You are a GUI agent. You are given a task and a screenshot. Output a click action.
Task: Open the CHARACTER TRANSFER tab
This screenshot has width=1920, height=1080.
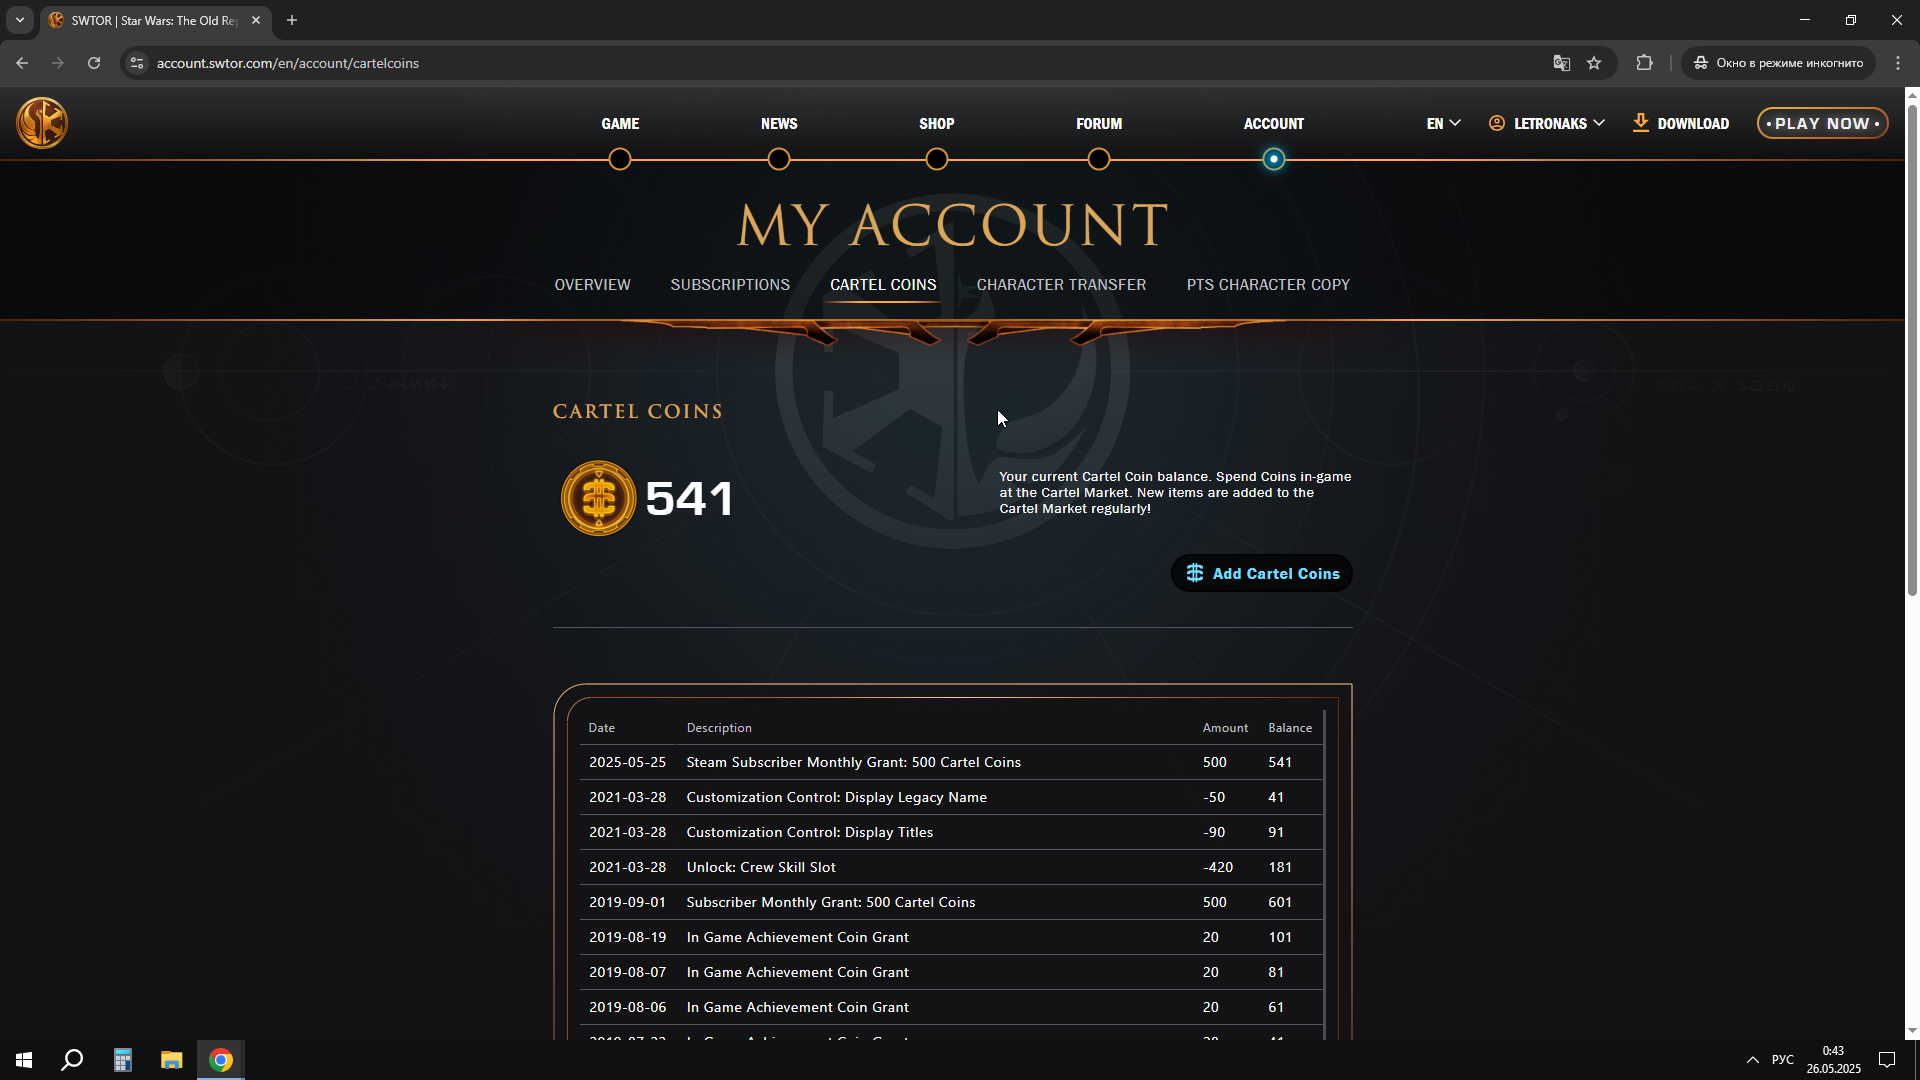[1061, 285]
